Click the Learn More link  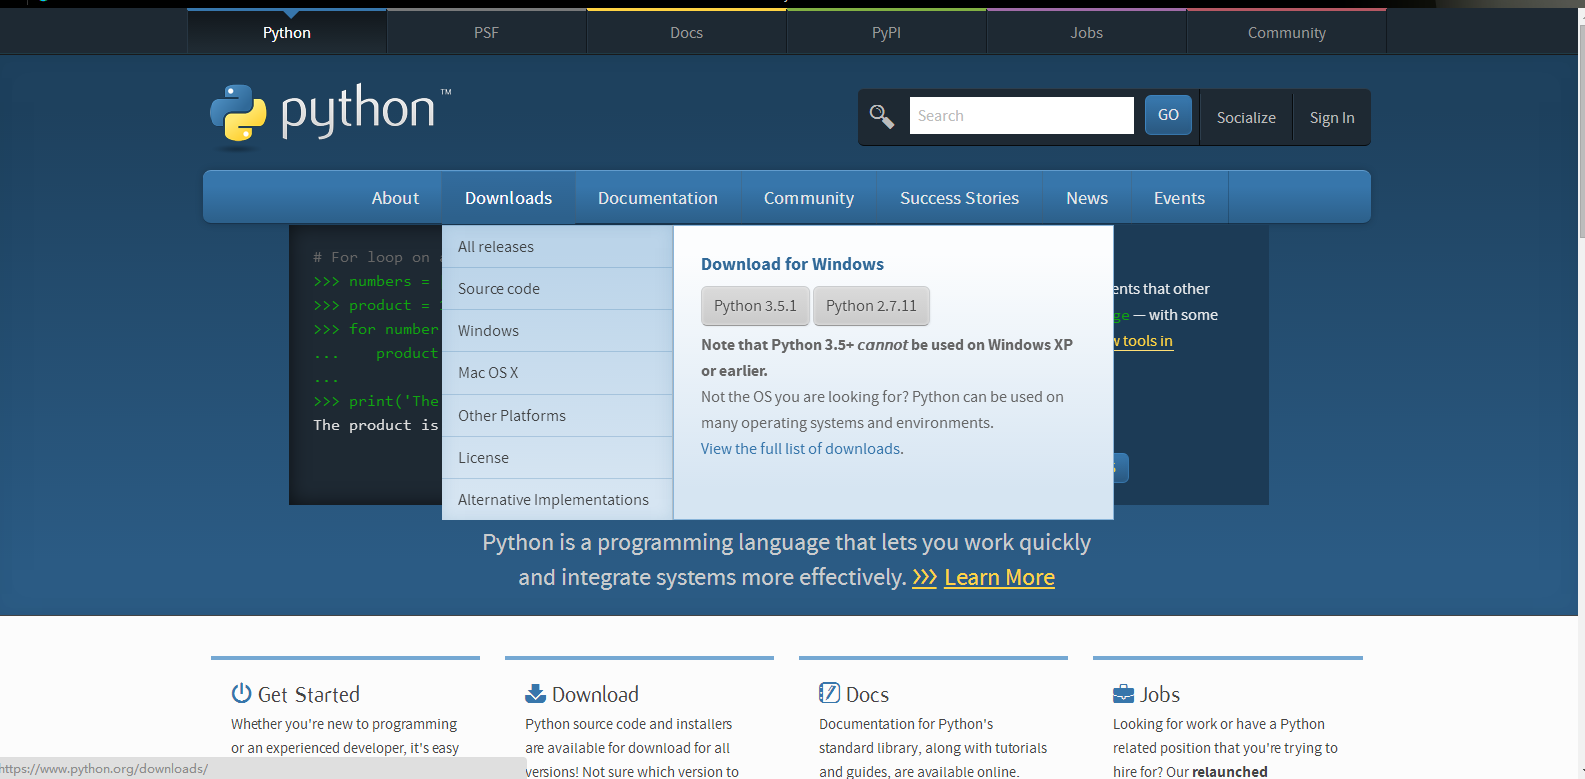point(999,577)
